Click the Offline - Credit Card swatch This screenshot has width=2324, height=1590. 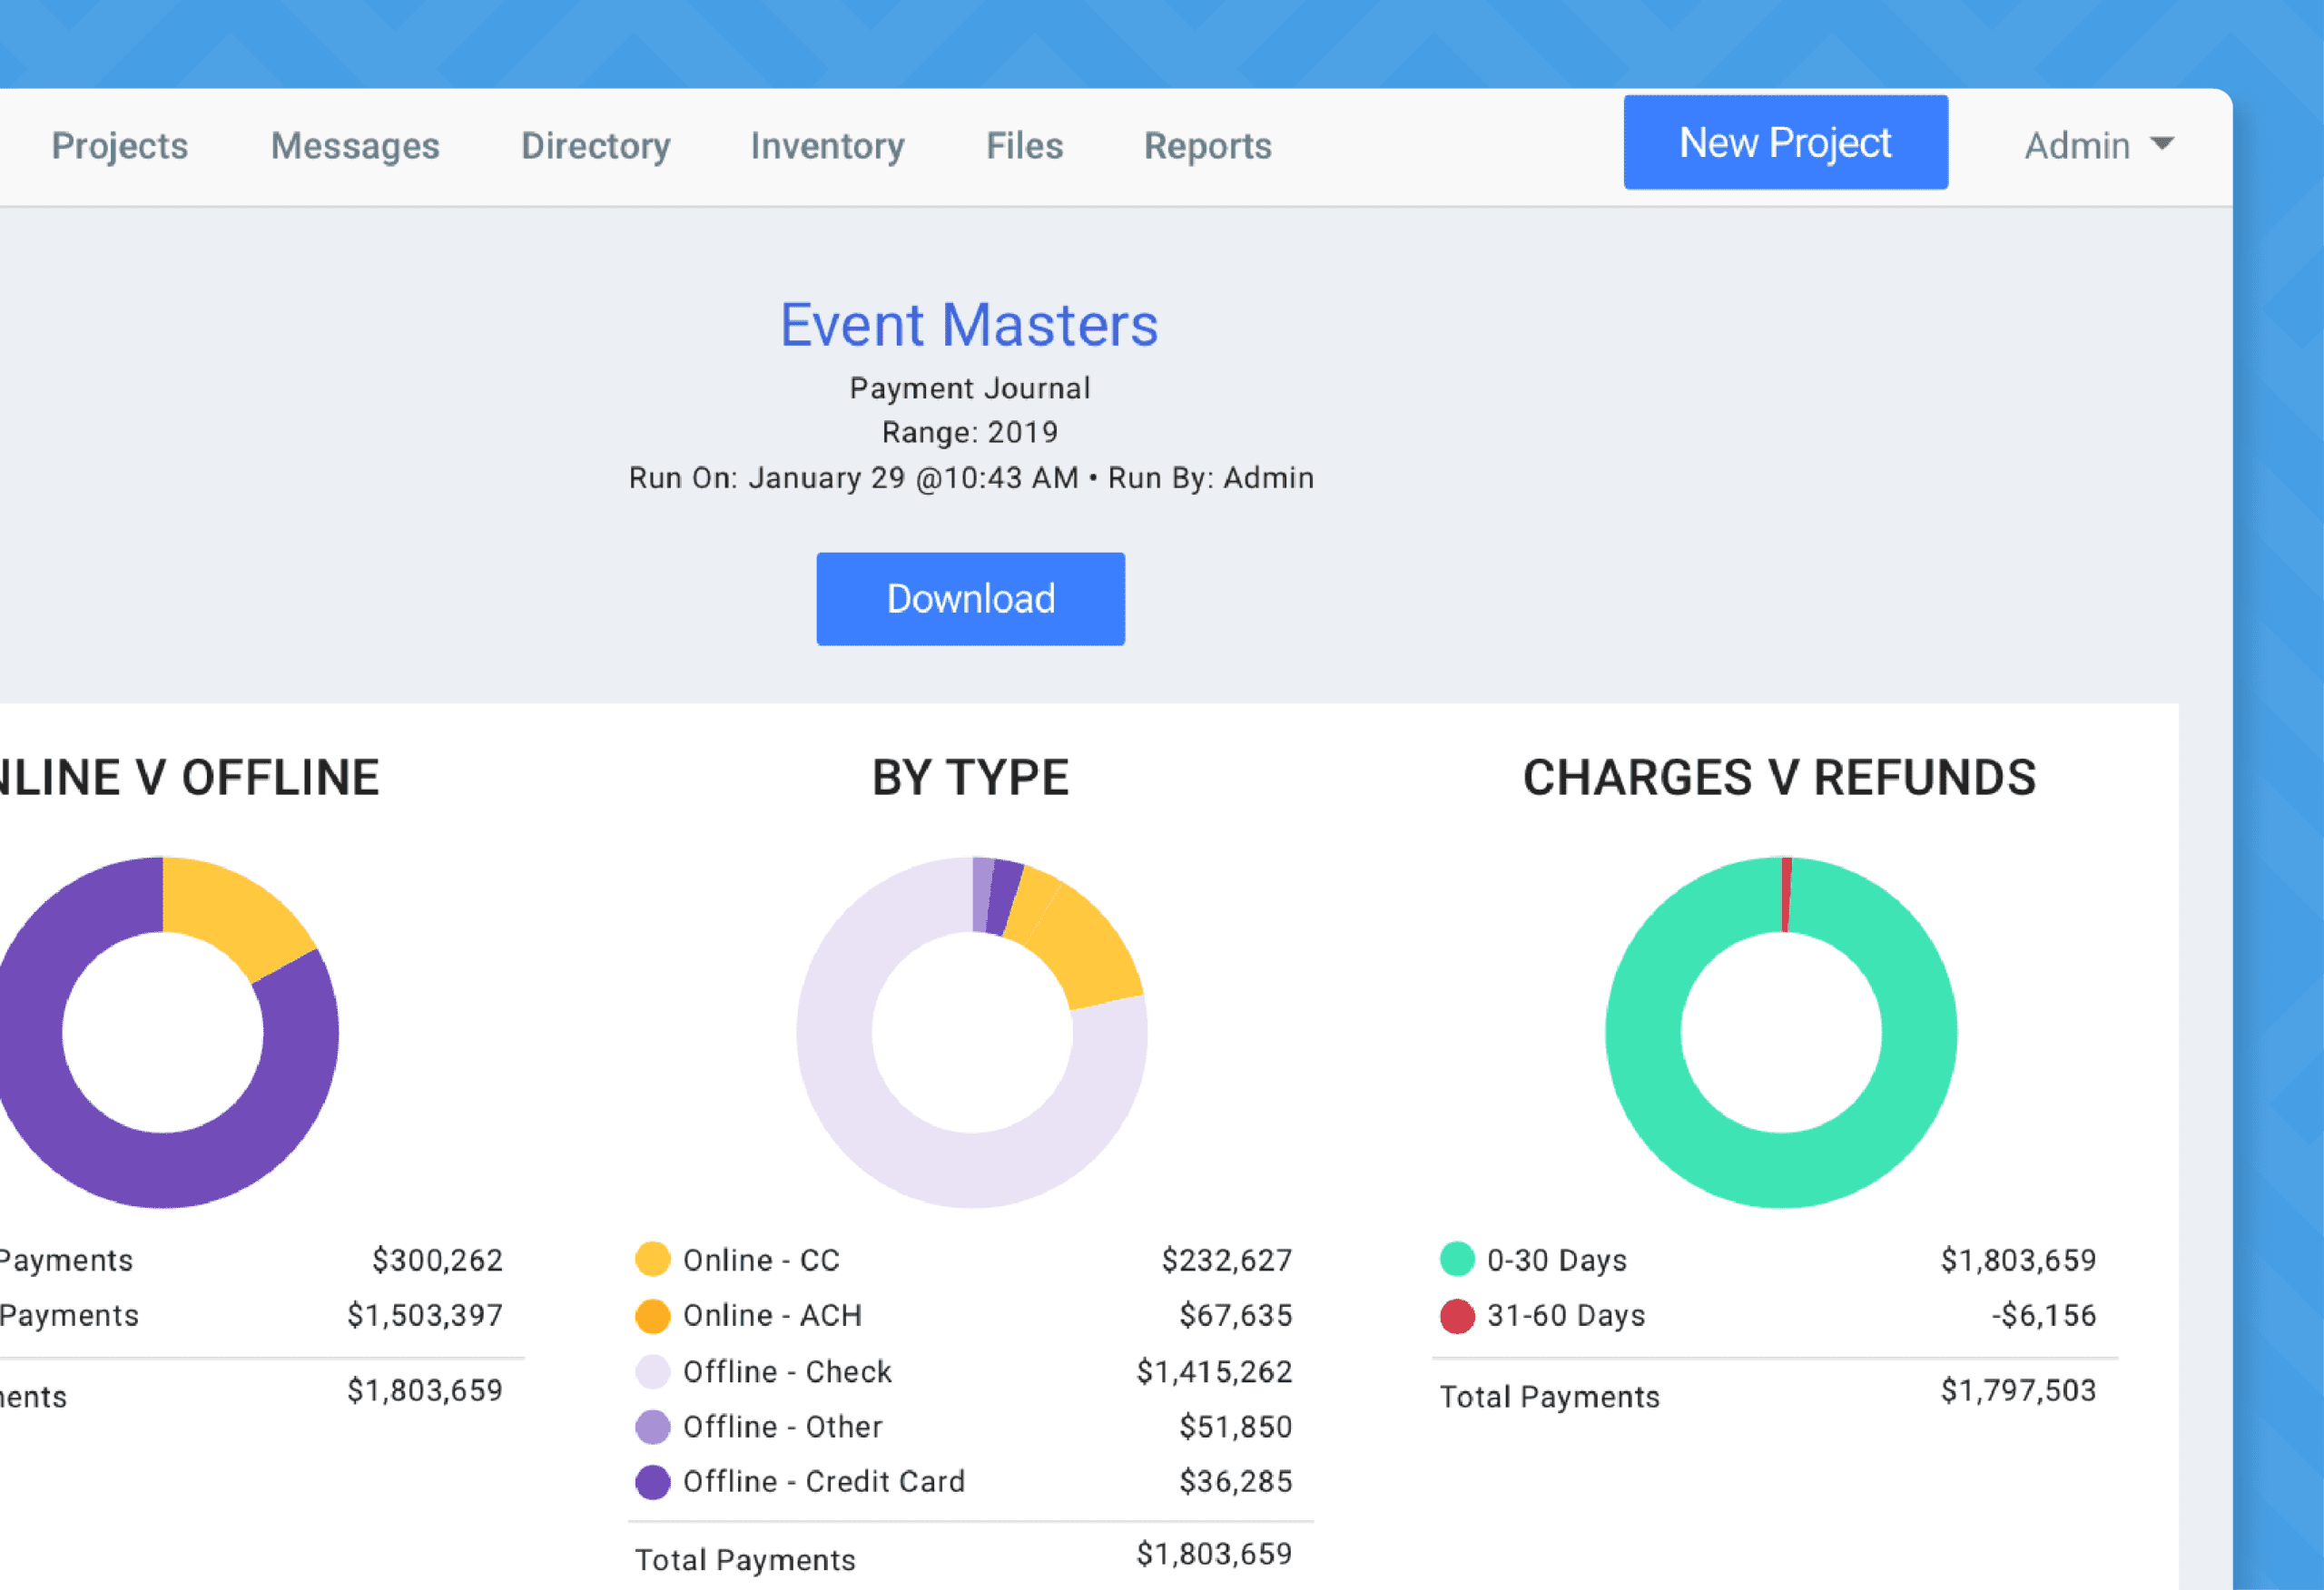pyautogui.click(x=653, y=1482)
